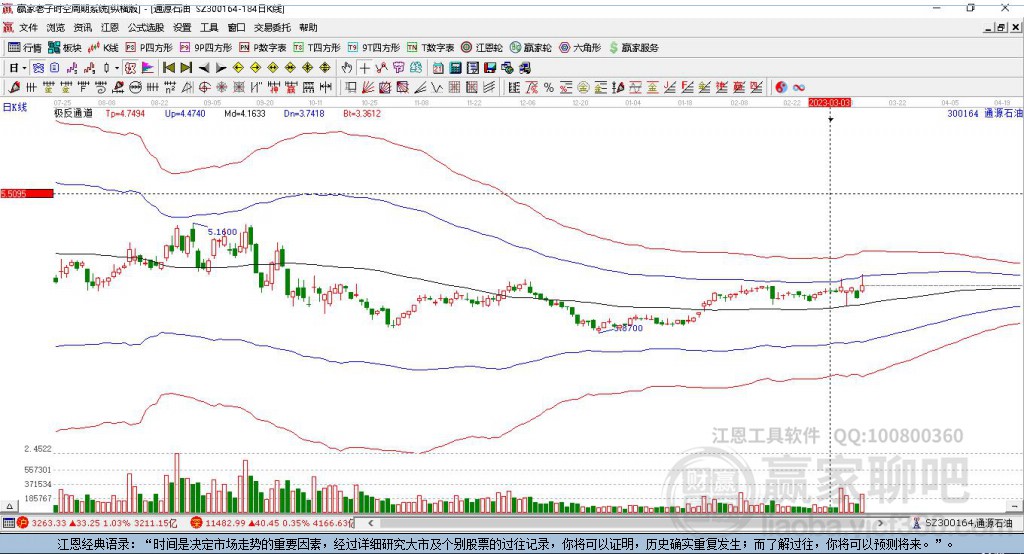Open the 交易委托 menu
The image size is (1024, 554).
point(272,27)
